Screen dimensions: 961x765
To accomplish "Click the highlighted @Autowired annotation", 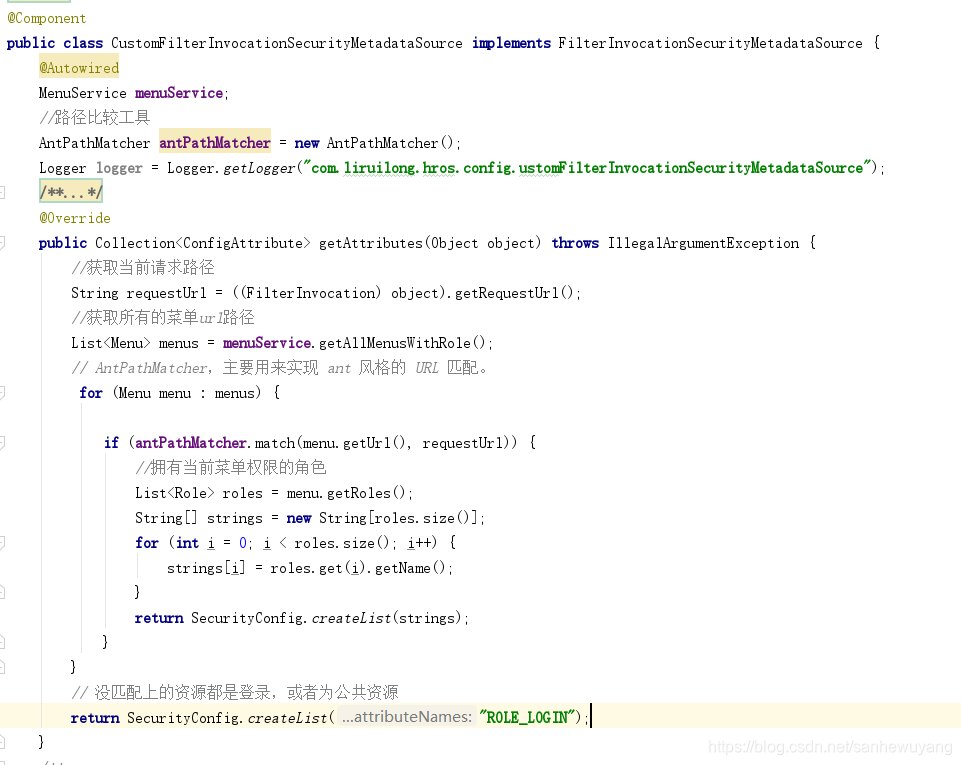I will (79, 68).
